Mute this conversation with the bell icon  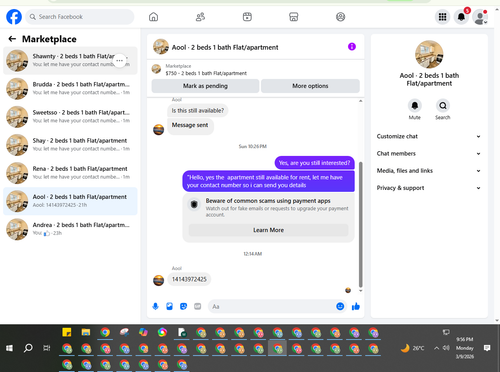pyautogui.click(x=415, y=106)
